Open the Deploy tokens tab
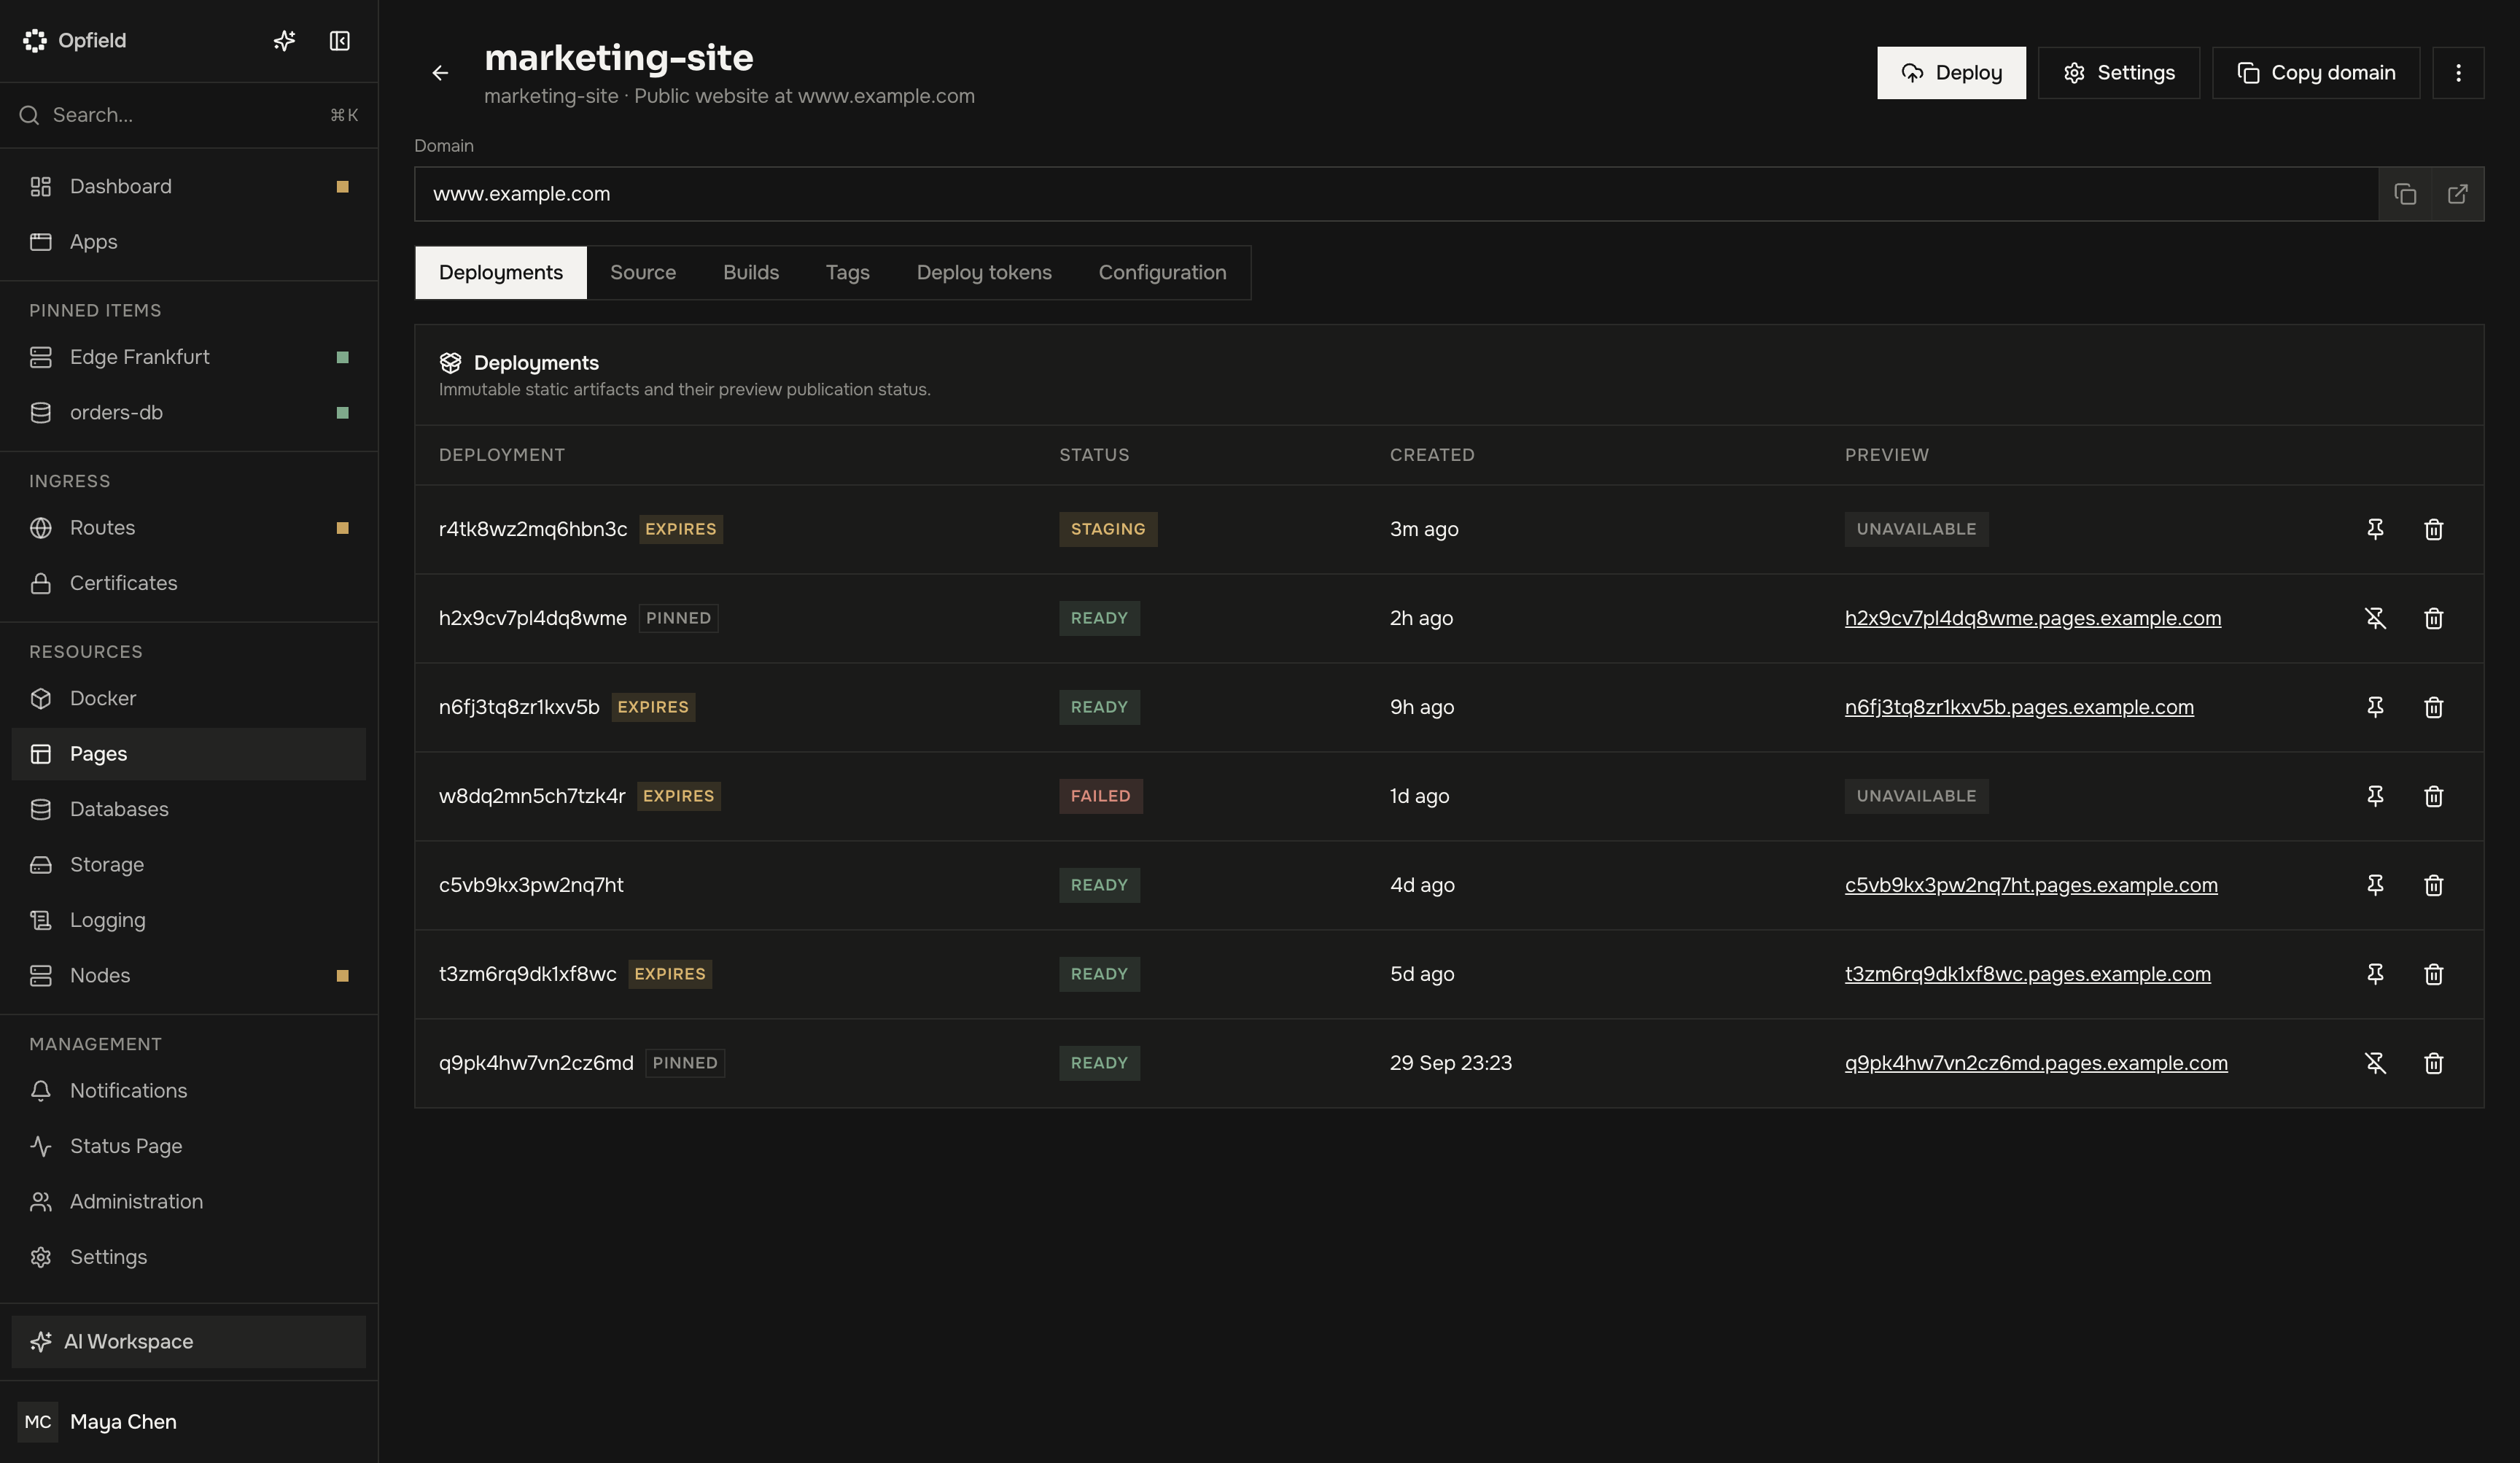 984,273
